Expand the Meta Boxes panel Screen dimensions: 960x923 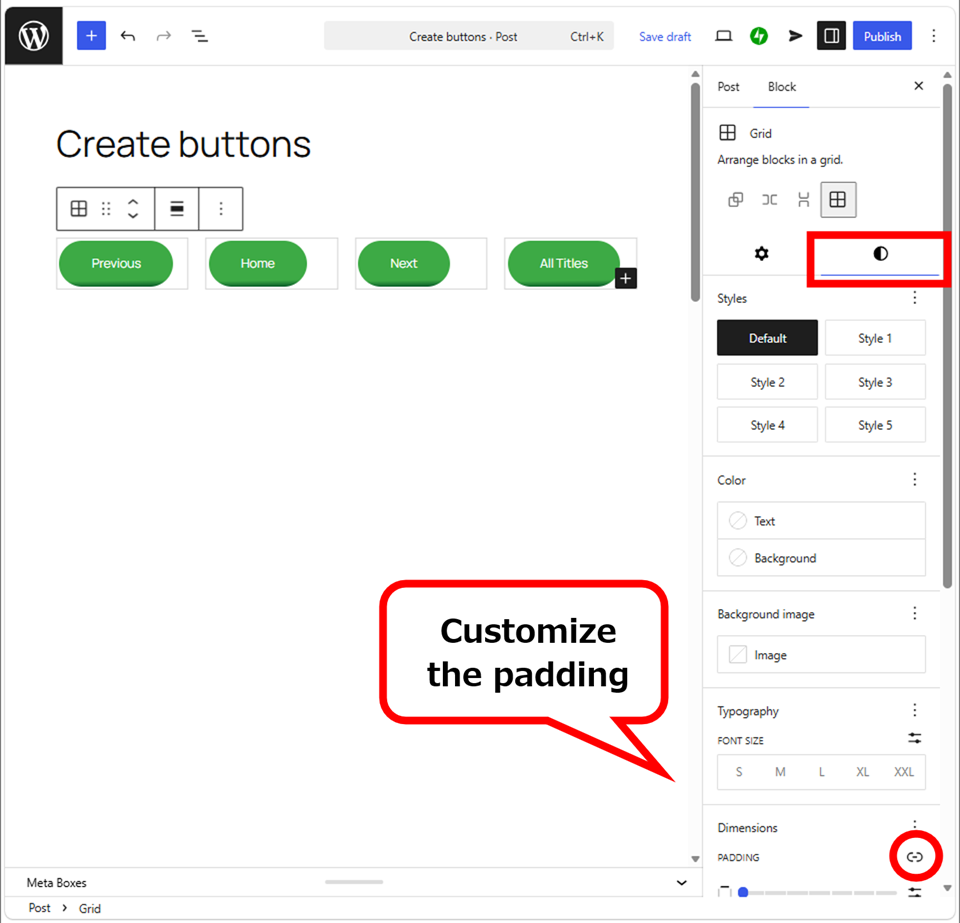click(681, 883)
